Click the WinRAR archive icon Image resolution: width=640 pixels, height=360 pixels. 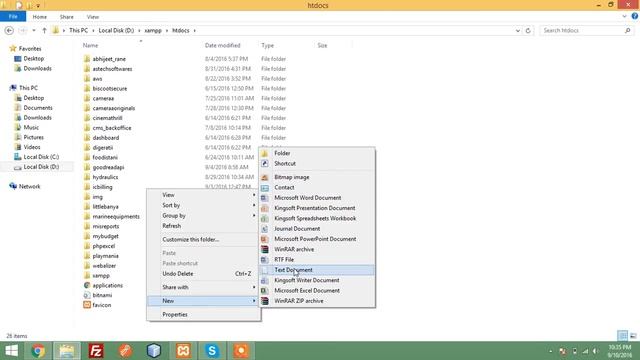(x=264, y=249)
